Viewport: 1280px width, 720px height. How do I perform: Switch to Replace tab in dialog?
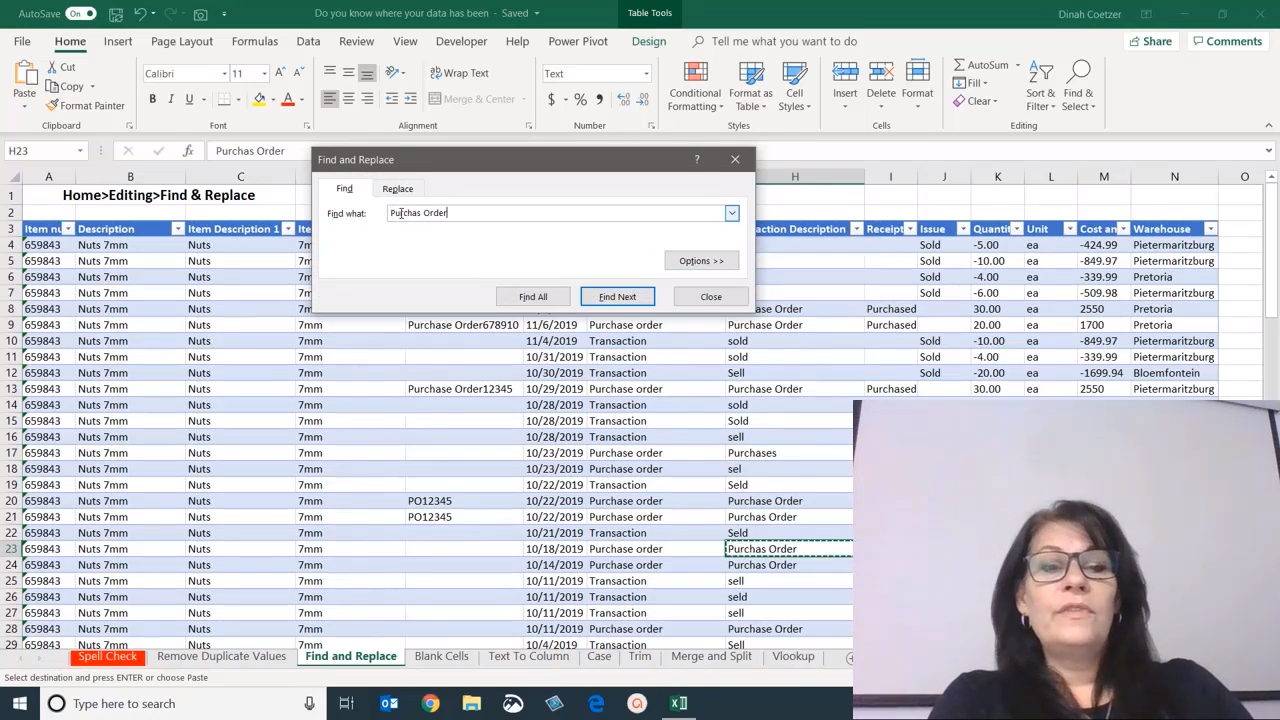[x=397, y=189]
